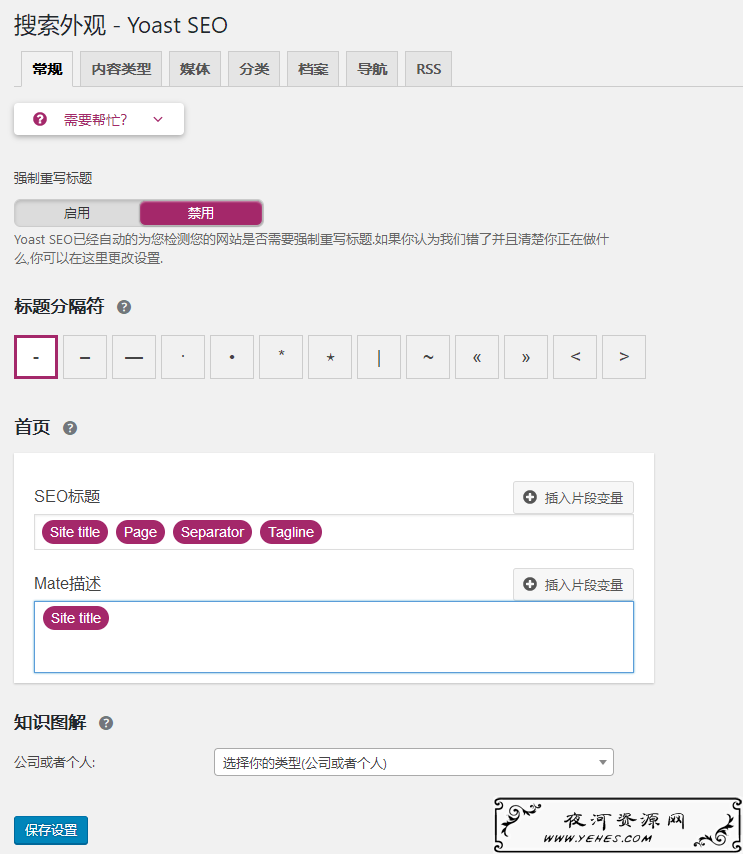Screen dimensions: 743x854
Task: Go to the 导航 tab
Action: coord(372,69)
